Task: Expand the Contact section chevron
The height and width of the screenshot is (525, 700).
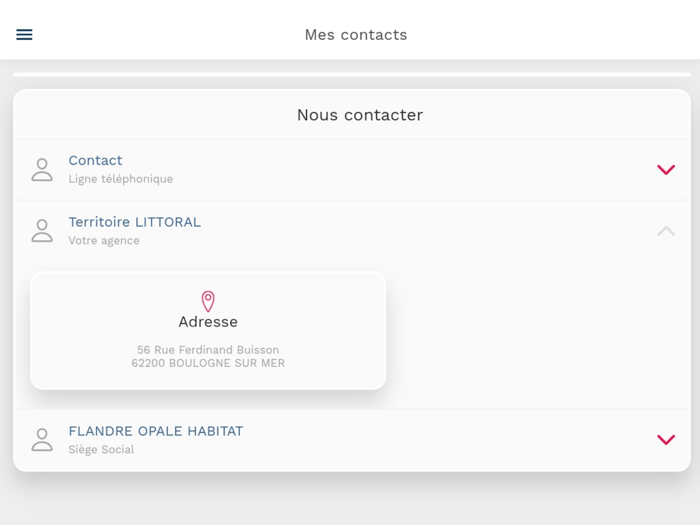Action: (x=666, y=170)
